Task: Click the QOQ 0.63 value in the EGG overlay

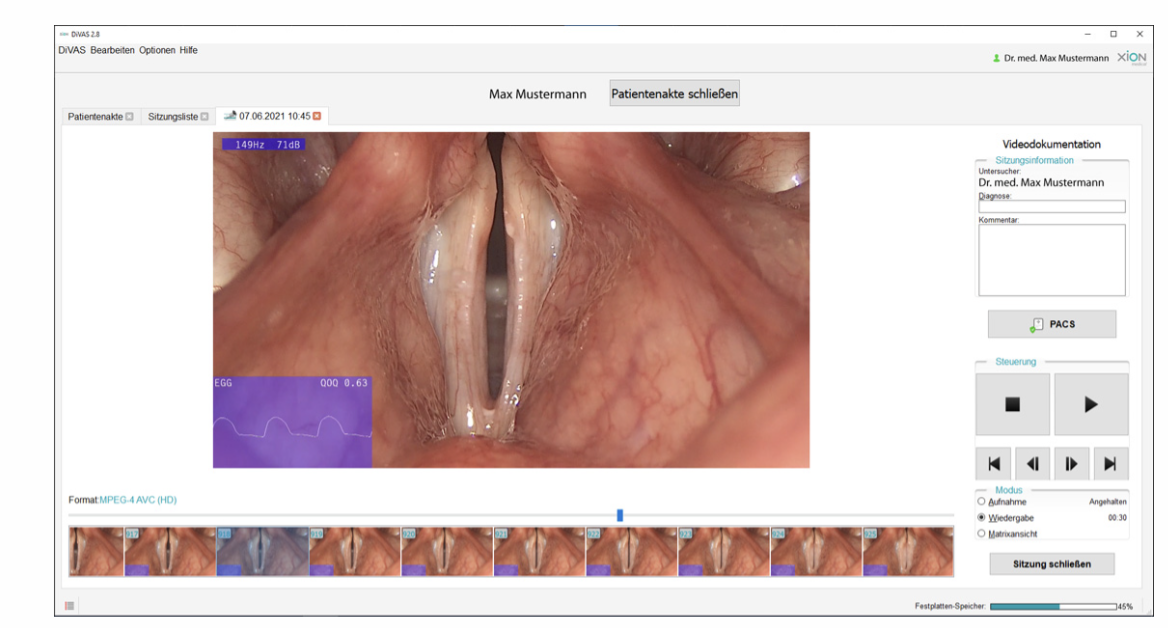Action: pos(343,383)
